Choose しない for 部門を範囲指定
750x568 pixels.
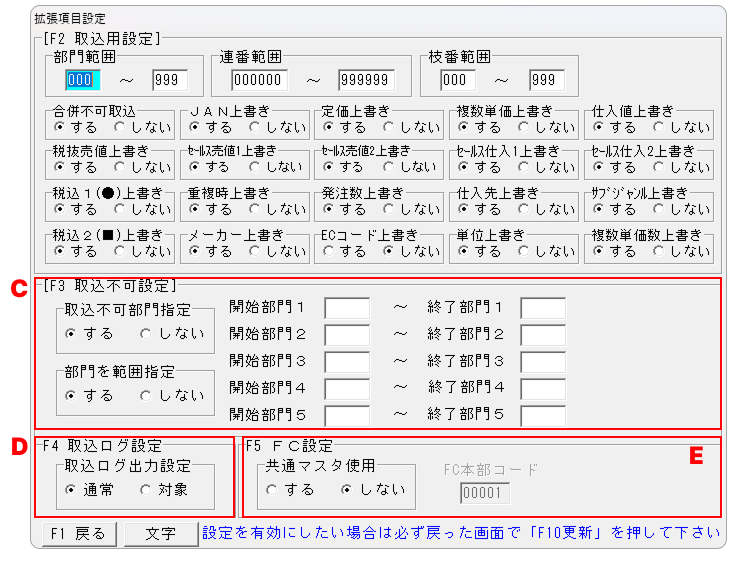[146, 395]
